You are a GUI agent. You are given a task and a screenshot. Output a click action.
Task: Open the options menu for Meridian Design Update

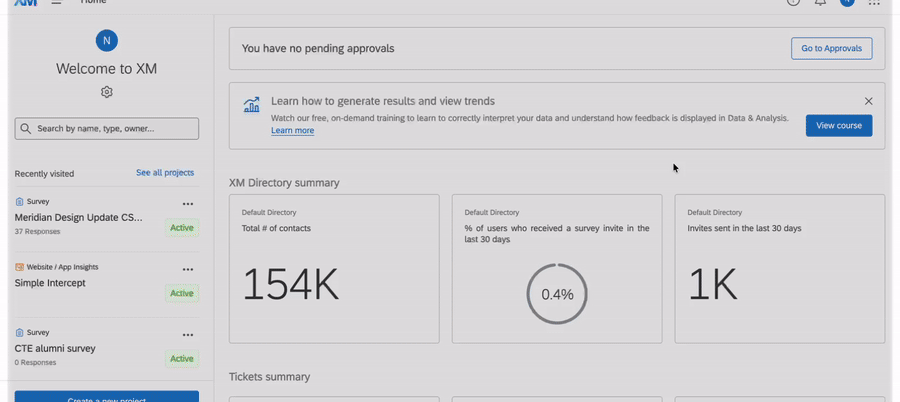point(188,204)
